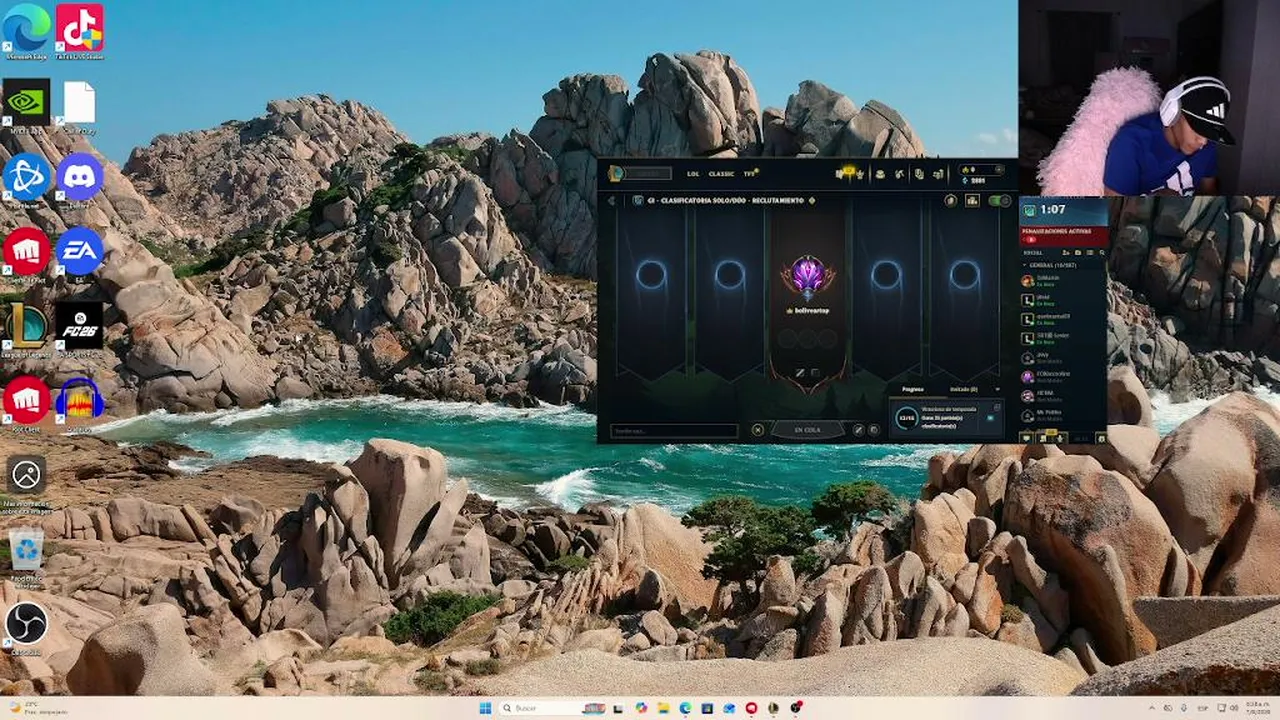Image resolution: width=1280 pixels, height=720 pixels.
Task: Open the chat icon under the friends list
Action: (1027, 438)
